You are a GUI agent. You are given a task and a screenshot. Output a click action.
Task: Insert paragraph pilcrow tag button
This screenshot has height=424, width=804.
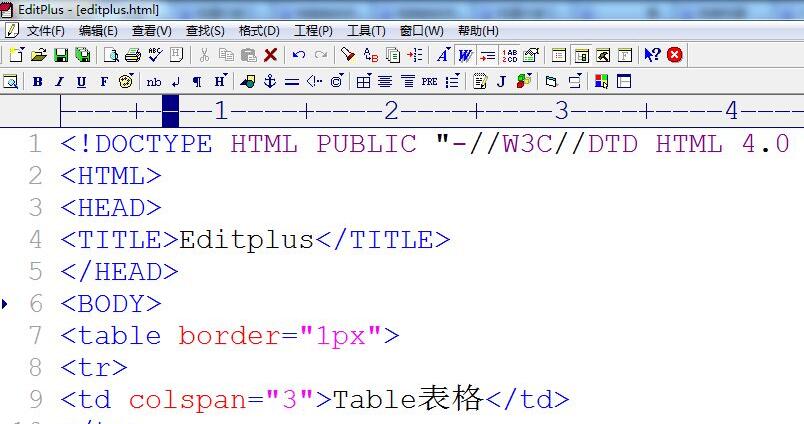(x=197, y=82)
